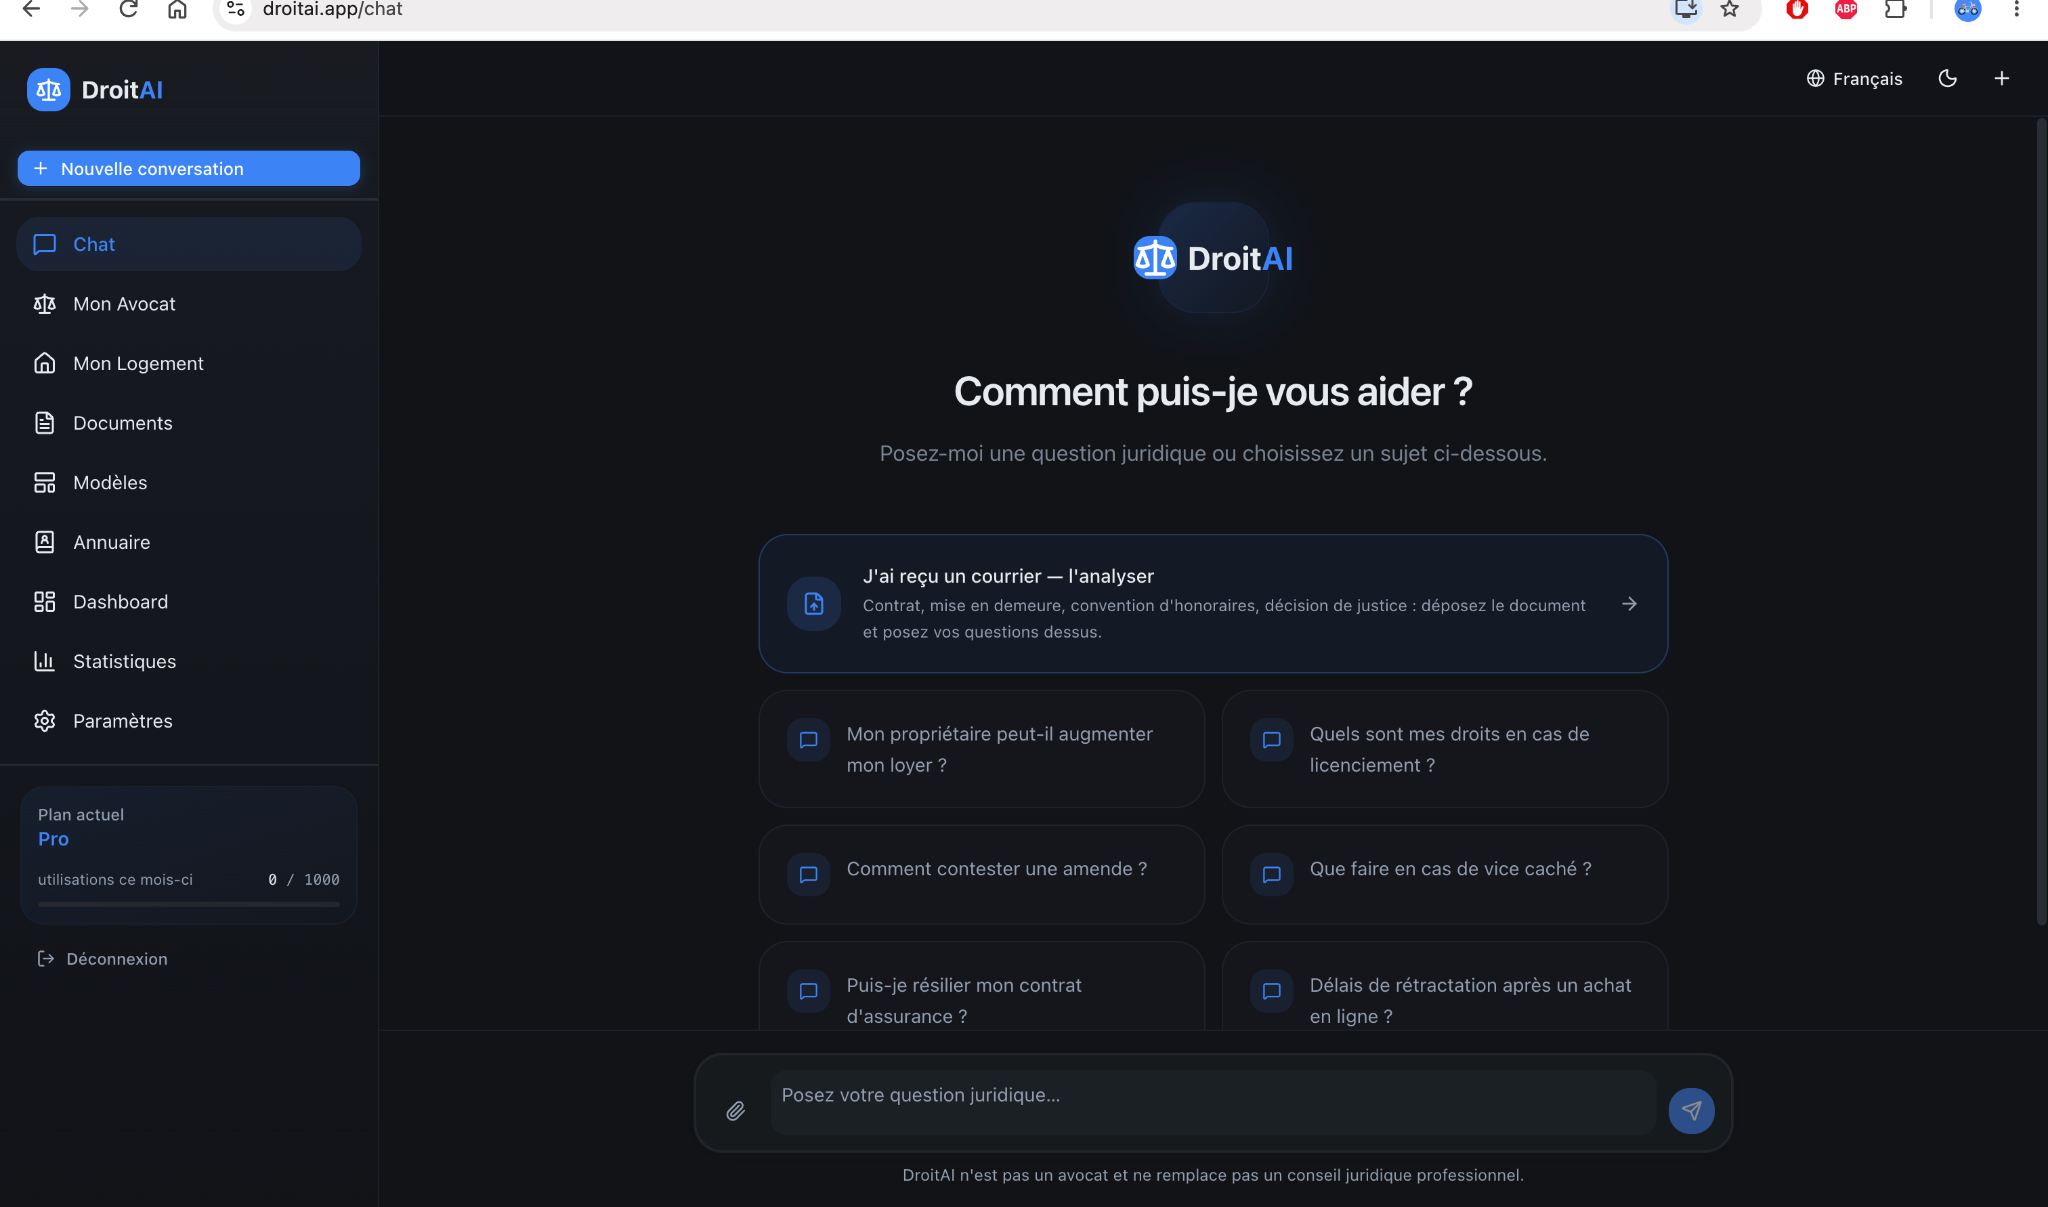The height and width of the screenshot is (1207, 2048).
Task: Select 'Puis-je résilier mon contrat d'assurance ?'
Action: coord(981,987)
